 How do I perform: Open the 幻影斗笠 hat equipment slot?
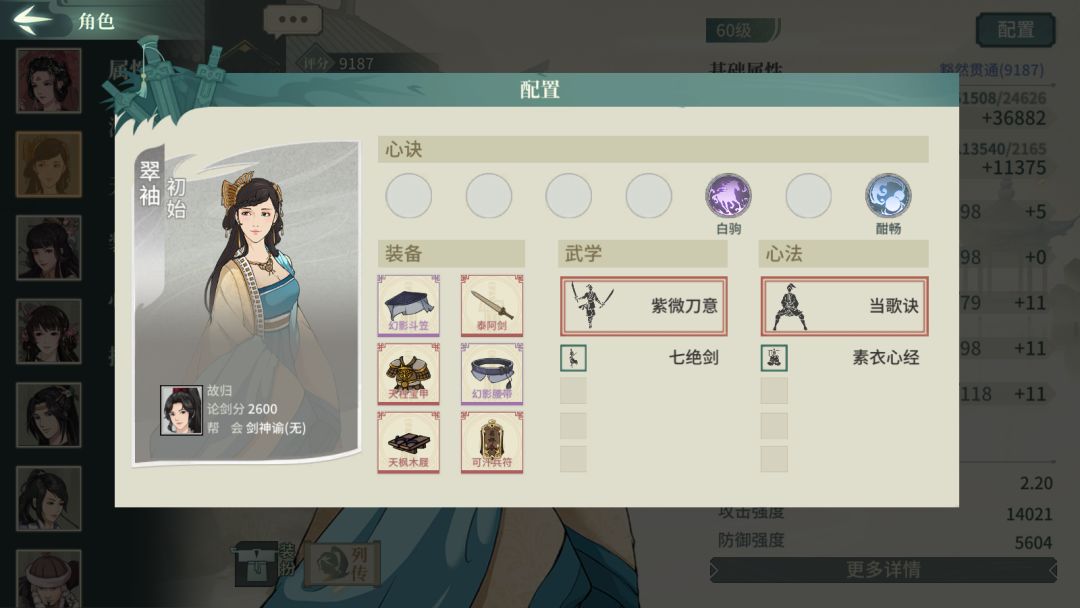click(408, 305)
